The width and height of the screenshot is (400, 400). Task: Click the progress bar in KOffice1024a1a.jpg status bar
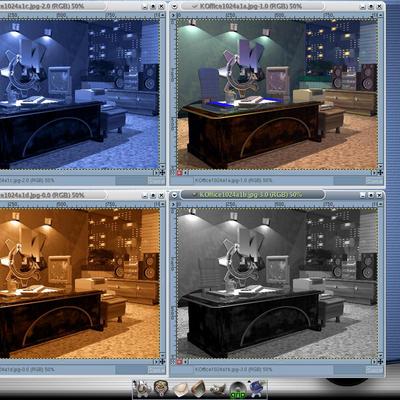point(349,181)
